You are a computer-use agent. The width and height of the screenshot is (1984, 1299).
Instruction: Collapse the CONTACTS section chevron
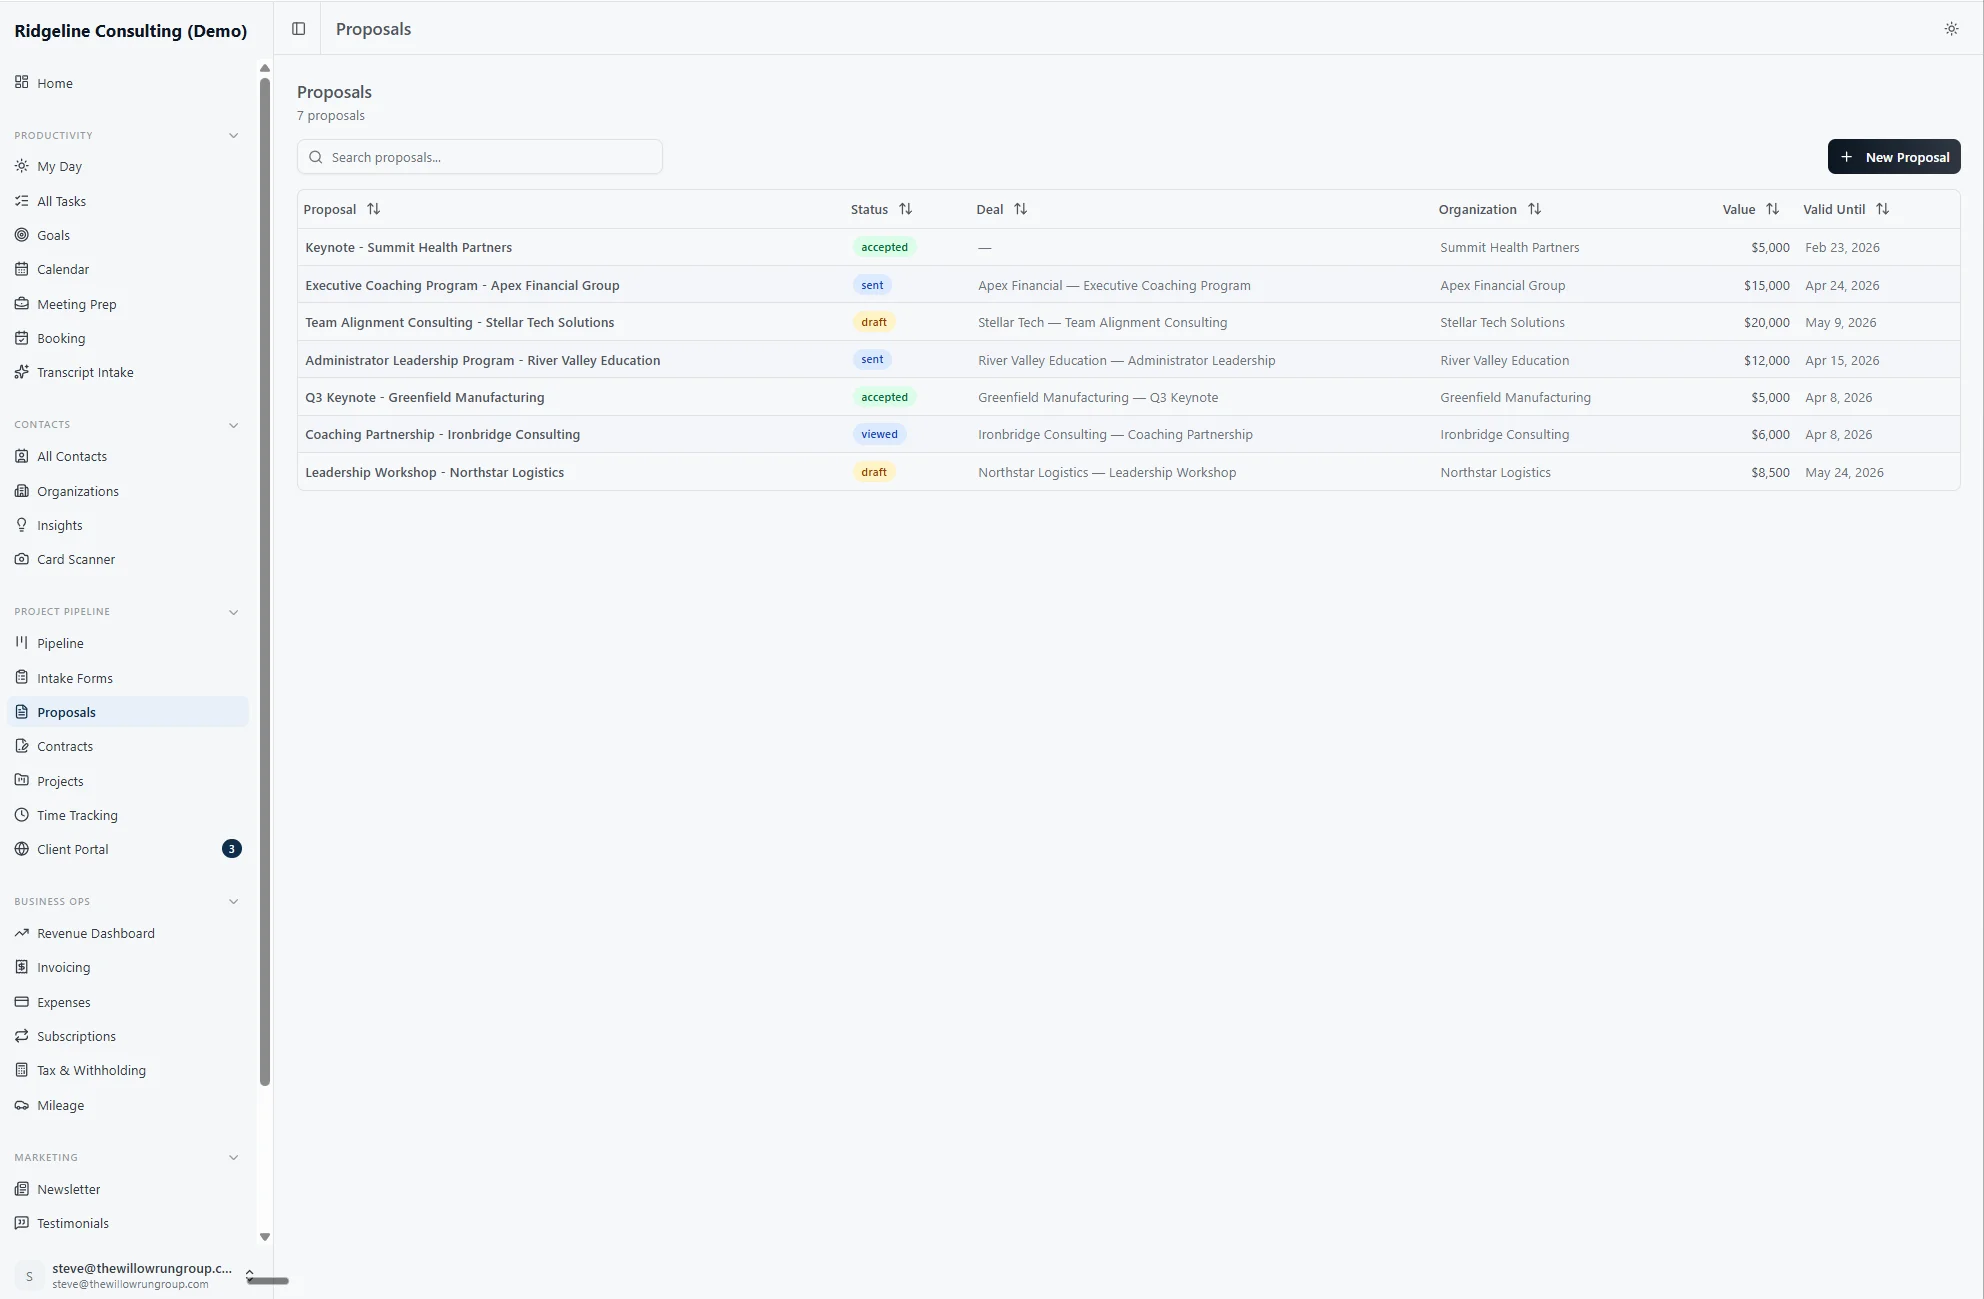234,425
